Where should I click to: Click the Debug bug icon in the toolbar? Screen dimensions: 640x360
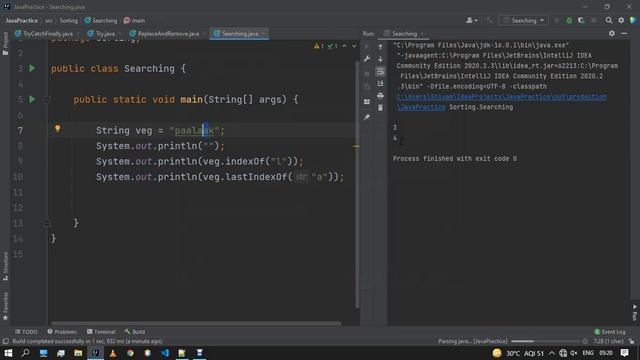[569, 20]
